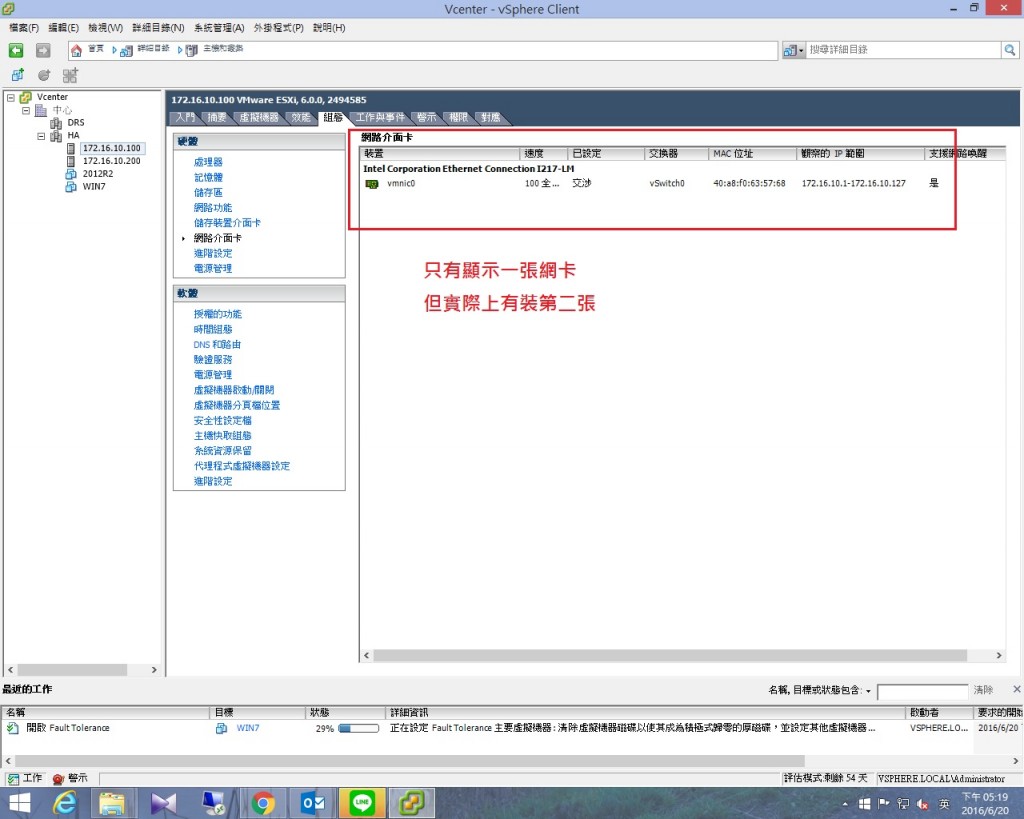Open the 檢視(W) menu
The width and height of the screenshot is (1024, 819).
click(105, 27)
